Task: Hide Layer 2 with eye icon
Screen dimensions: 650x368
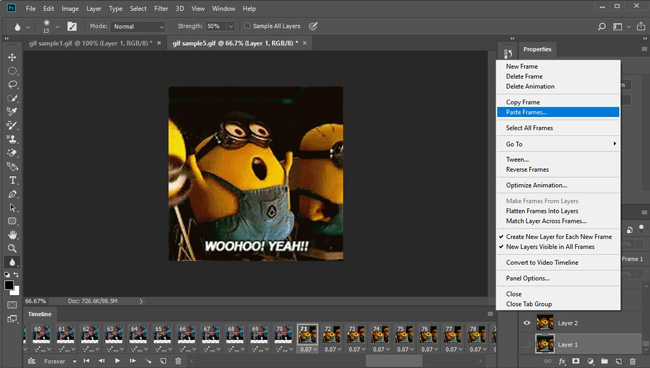Action: 526,323
